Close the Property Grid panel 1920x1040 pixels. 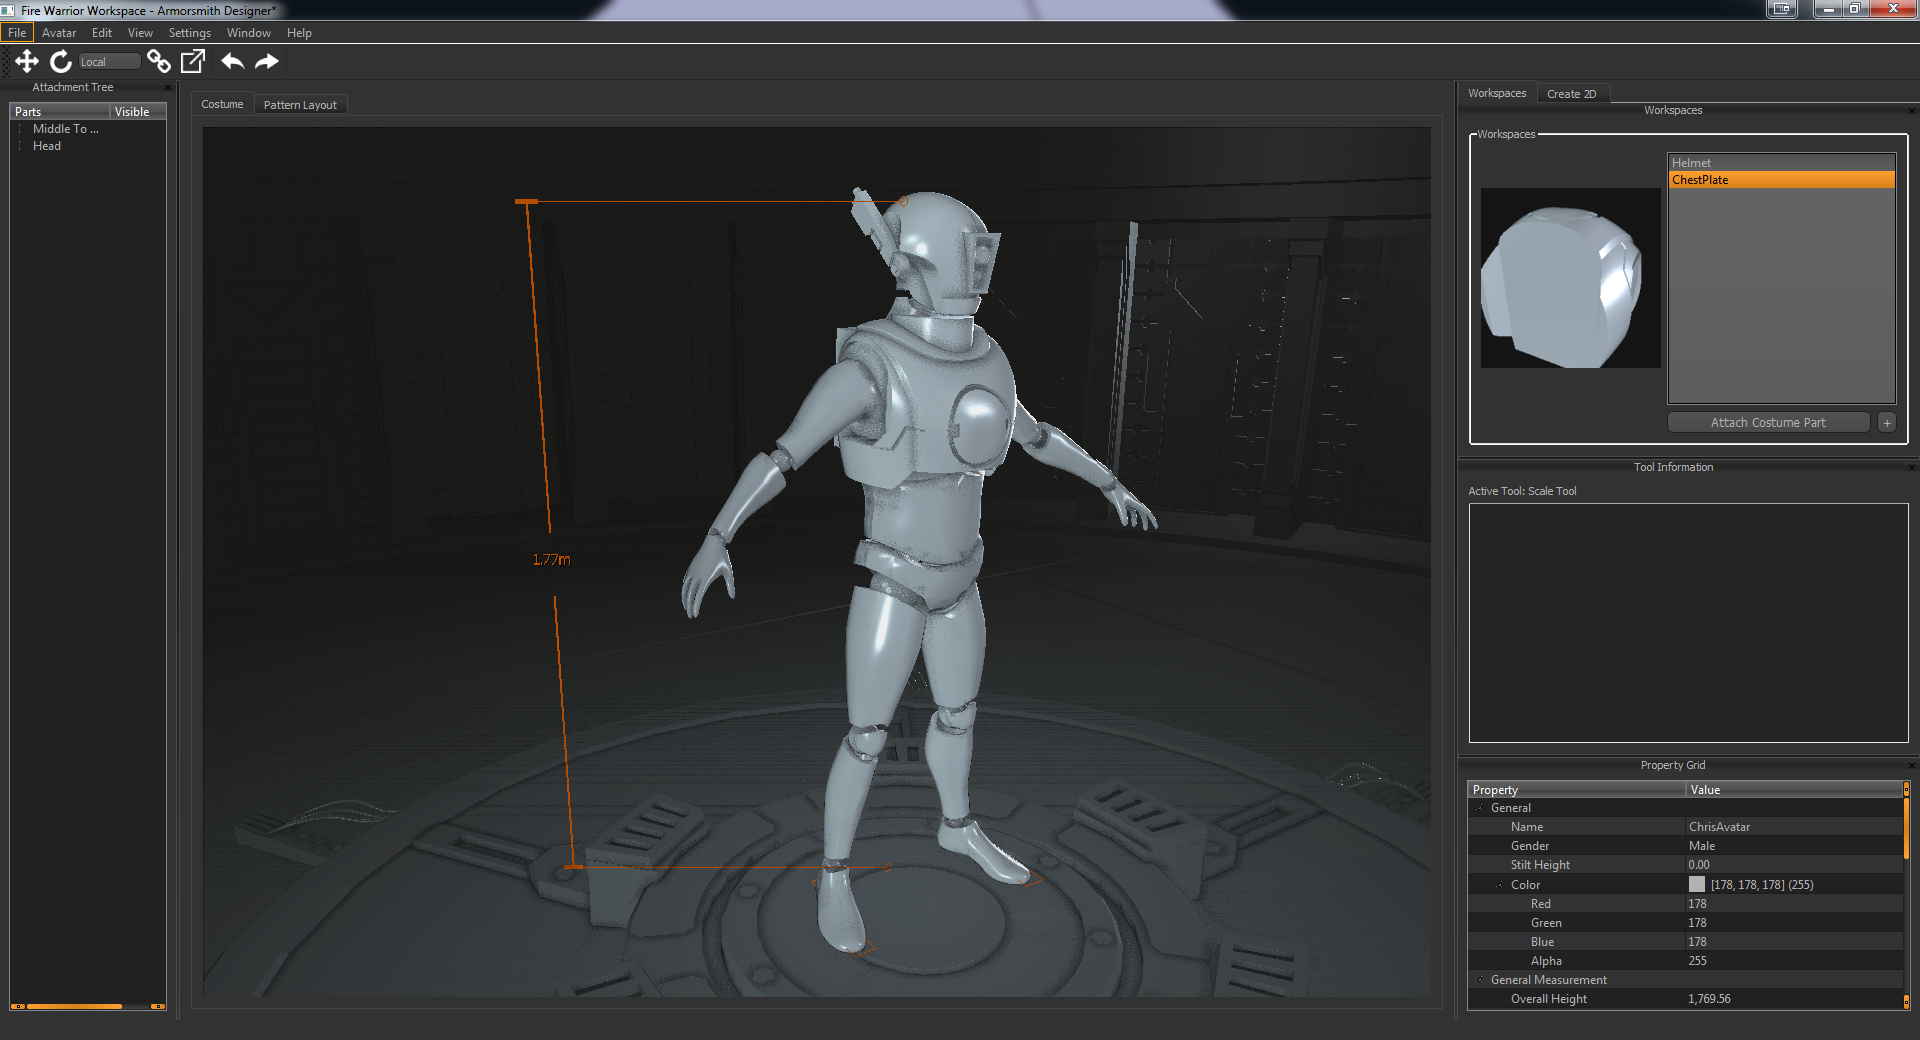point(1911,766)
